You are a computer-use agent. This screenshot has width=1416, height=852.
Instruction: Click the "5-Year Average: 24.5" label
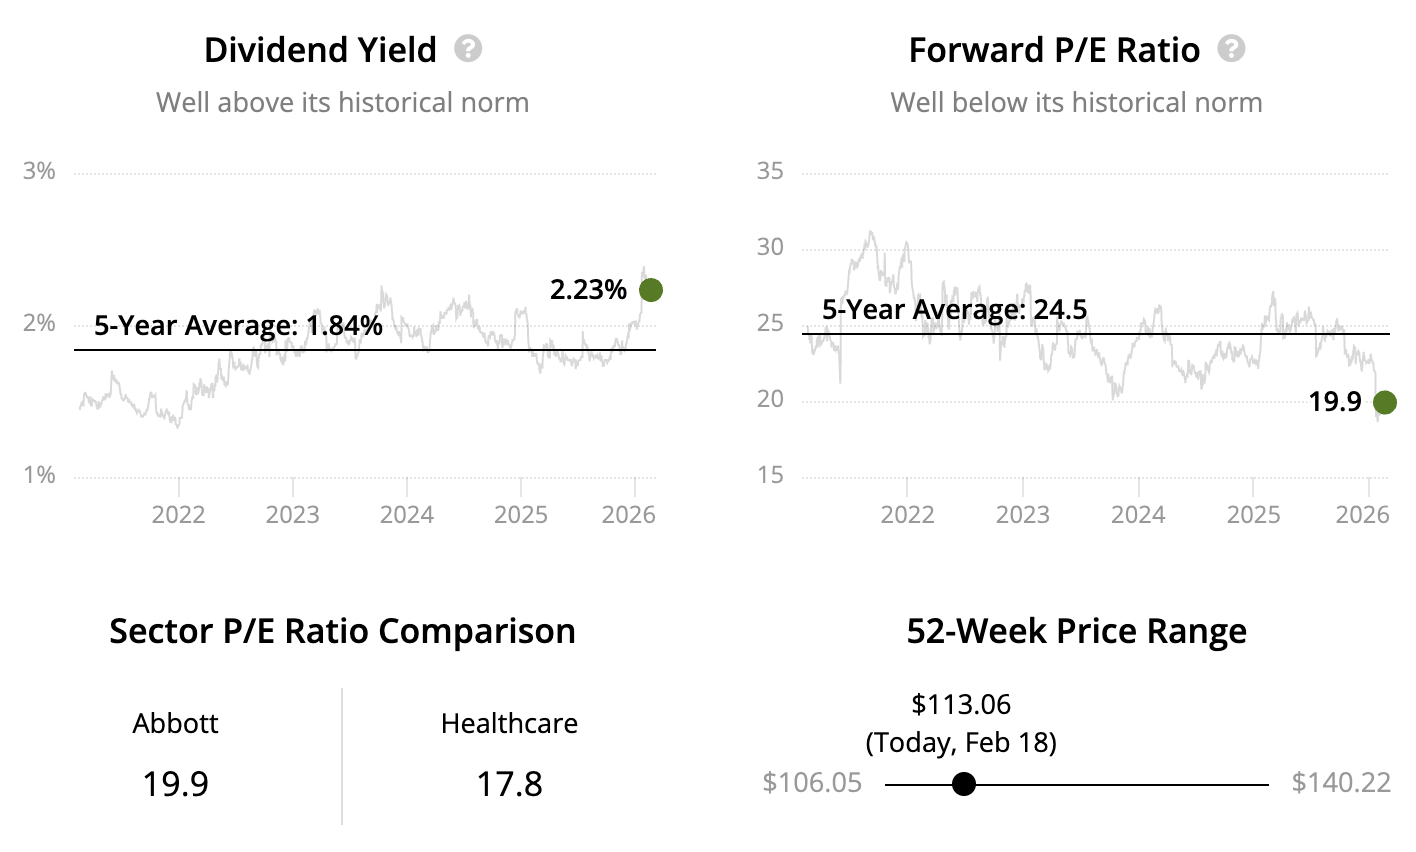point(954,309)
